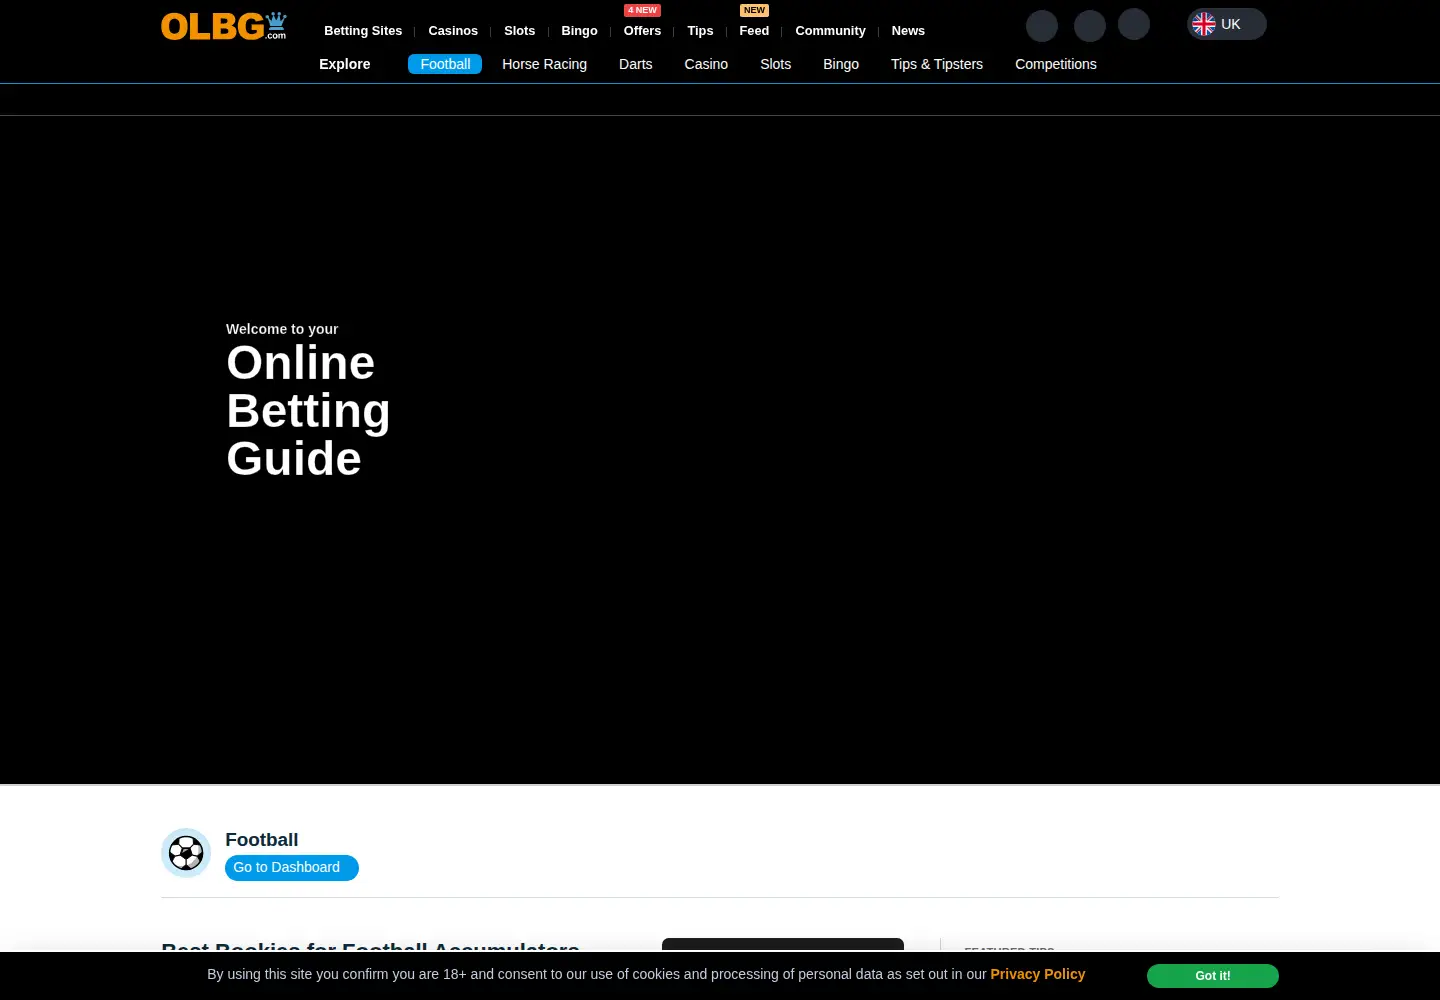Open the News menu item
The image size is (1440, 1000).
point(908,31)
